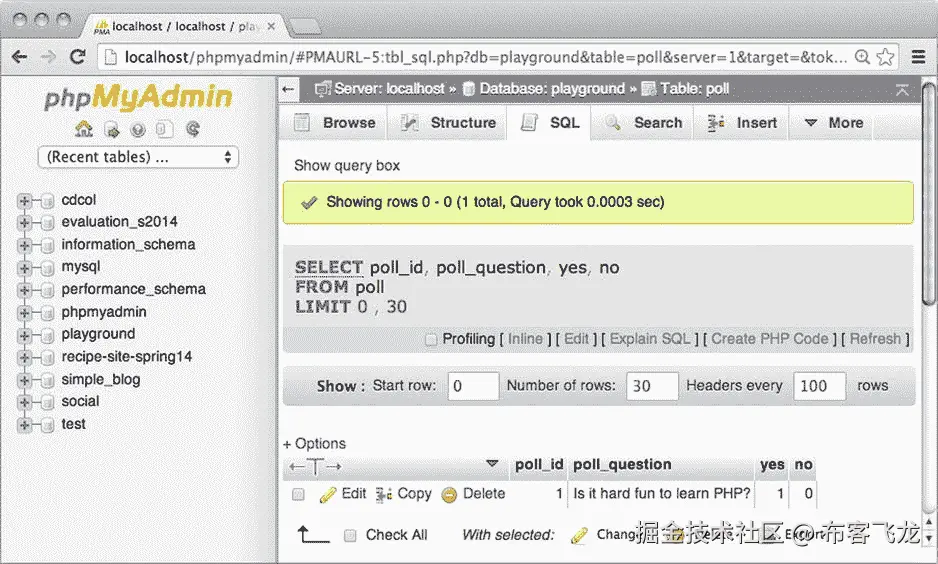The height and width of the screenshot is (564, 938).
Task: Open the phpMyAdmin documentation help icon
Action: (138, 129)
